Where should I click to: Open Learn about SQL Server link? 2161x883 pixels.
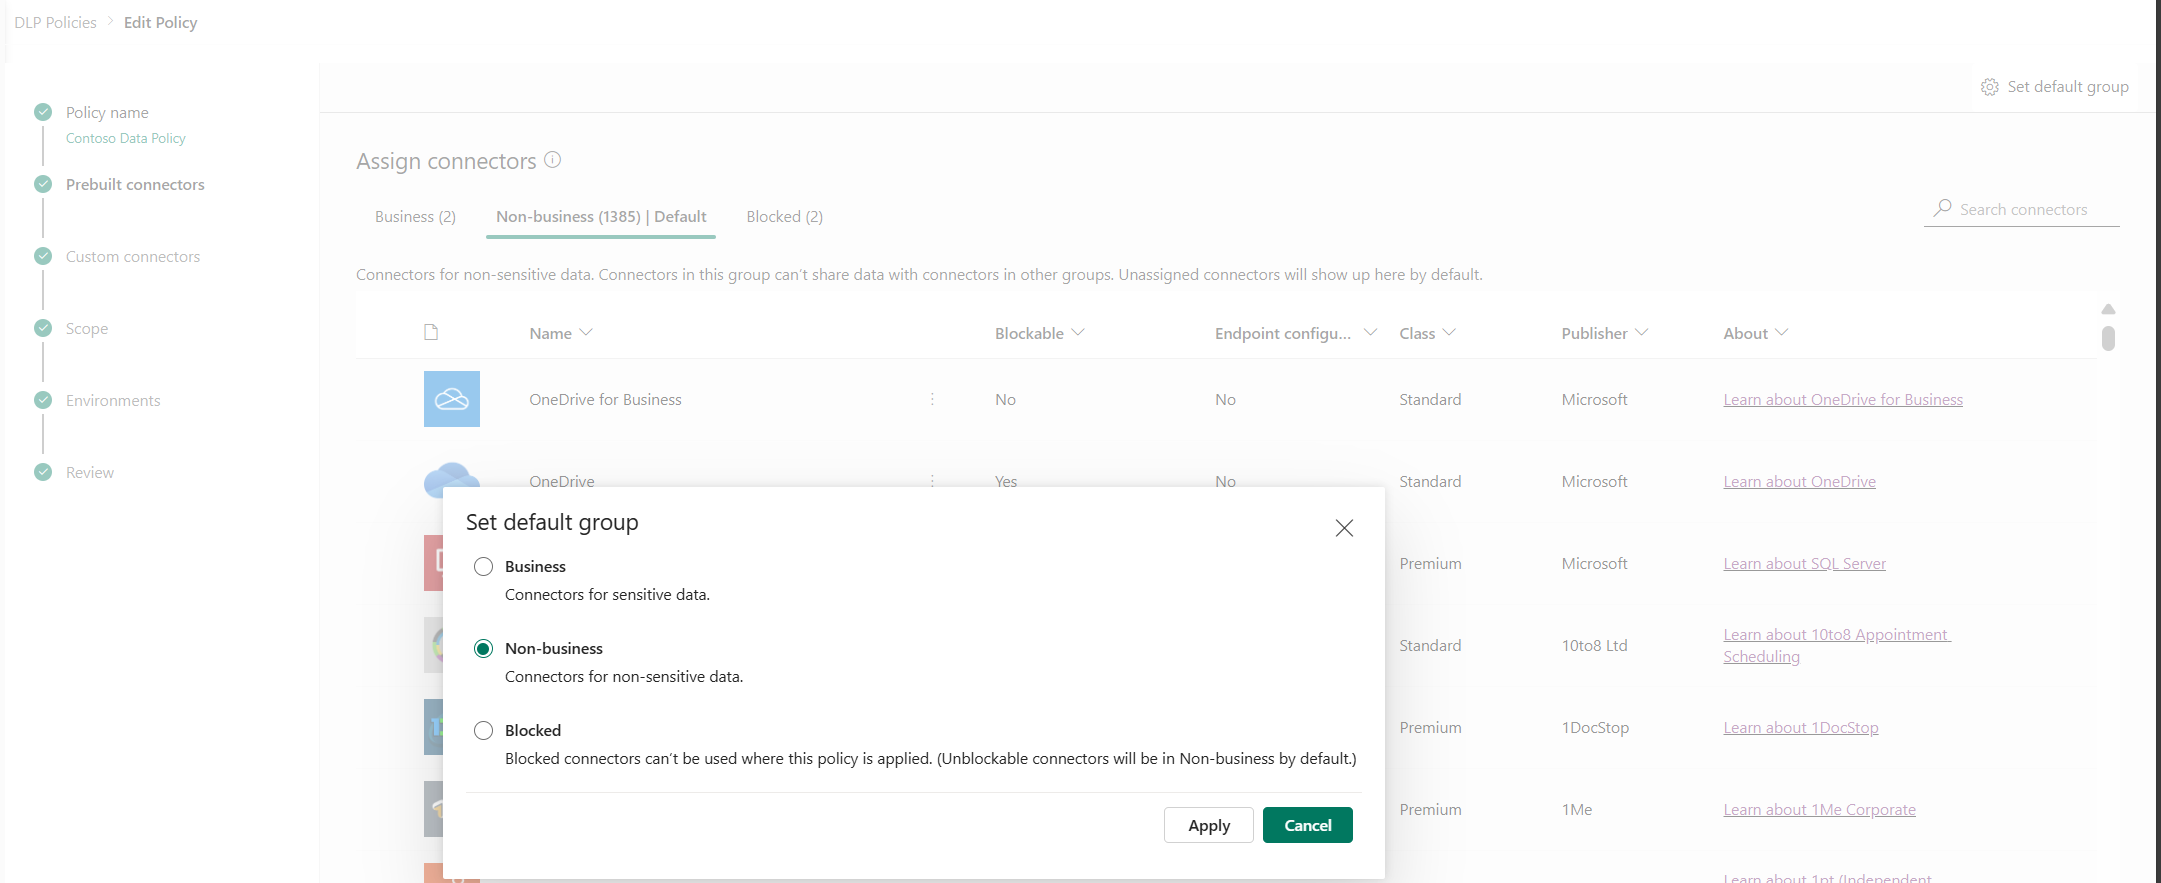click(x=1804, y=564)
